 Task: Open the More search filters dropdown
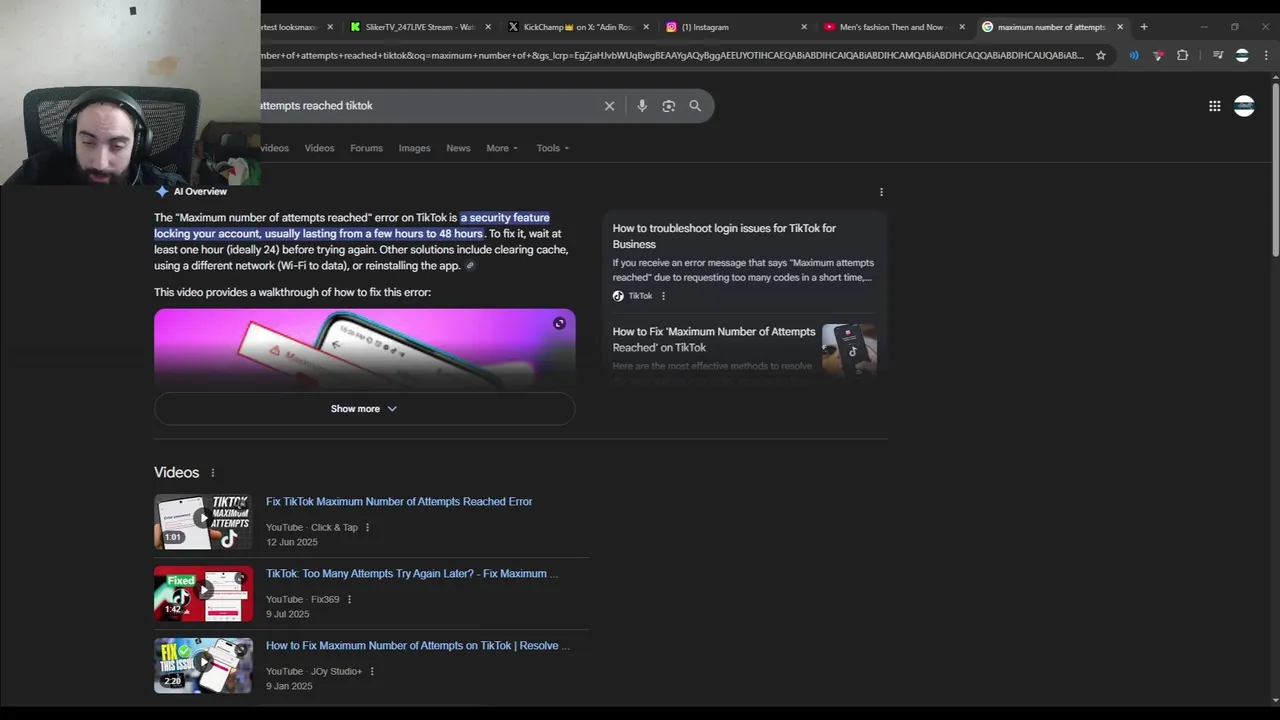(502, 148)
